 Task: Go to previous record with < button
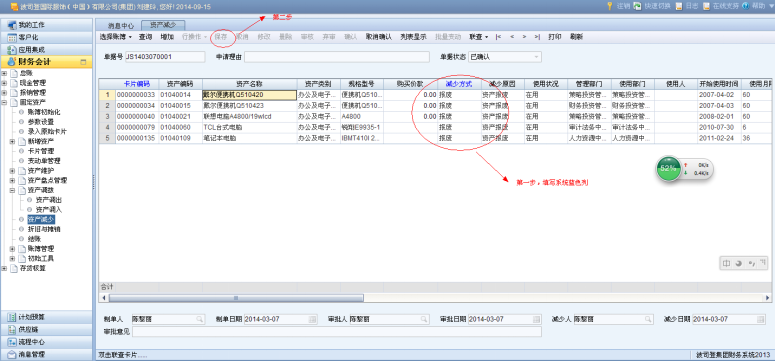(512, 37)
